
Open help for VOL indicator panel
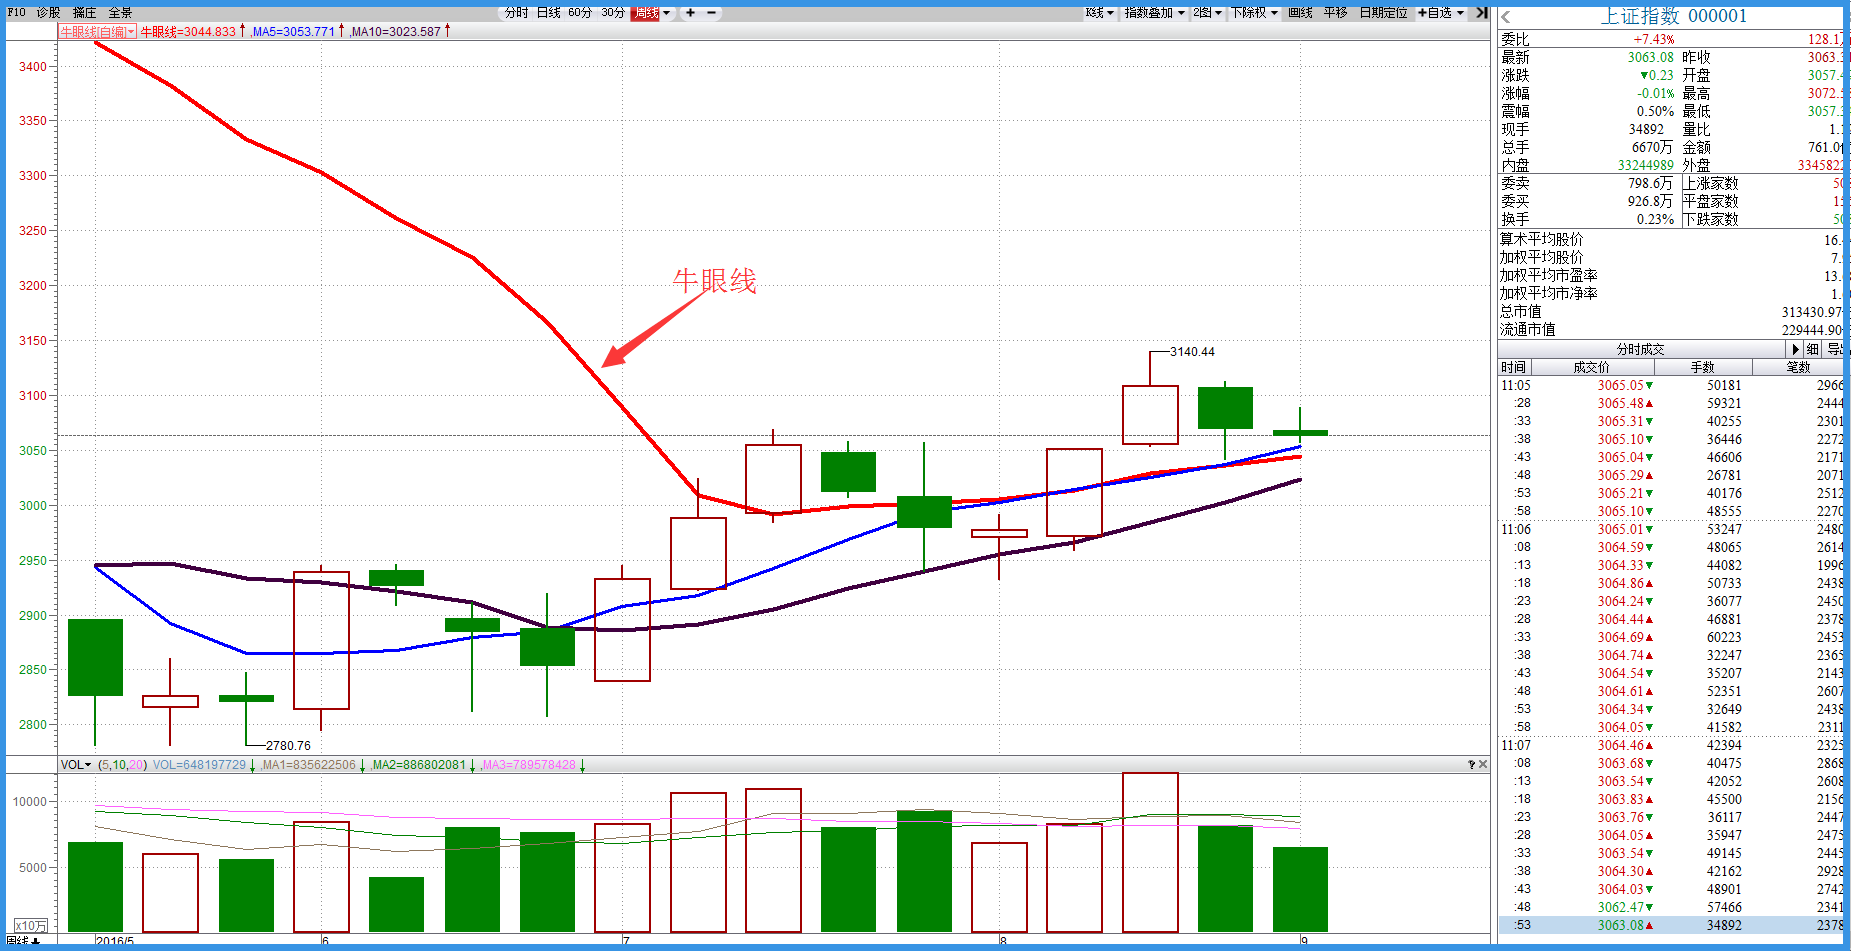[1471, 765]
